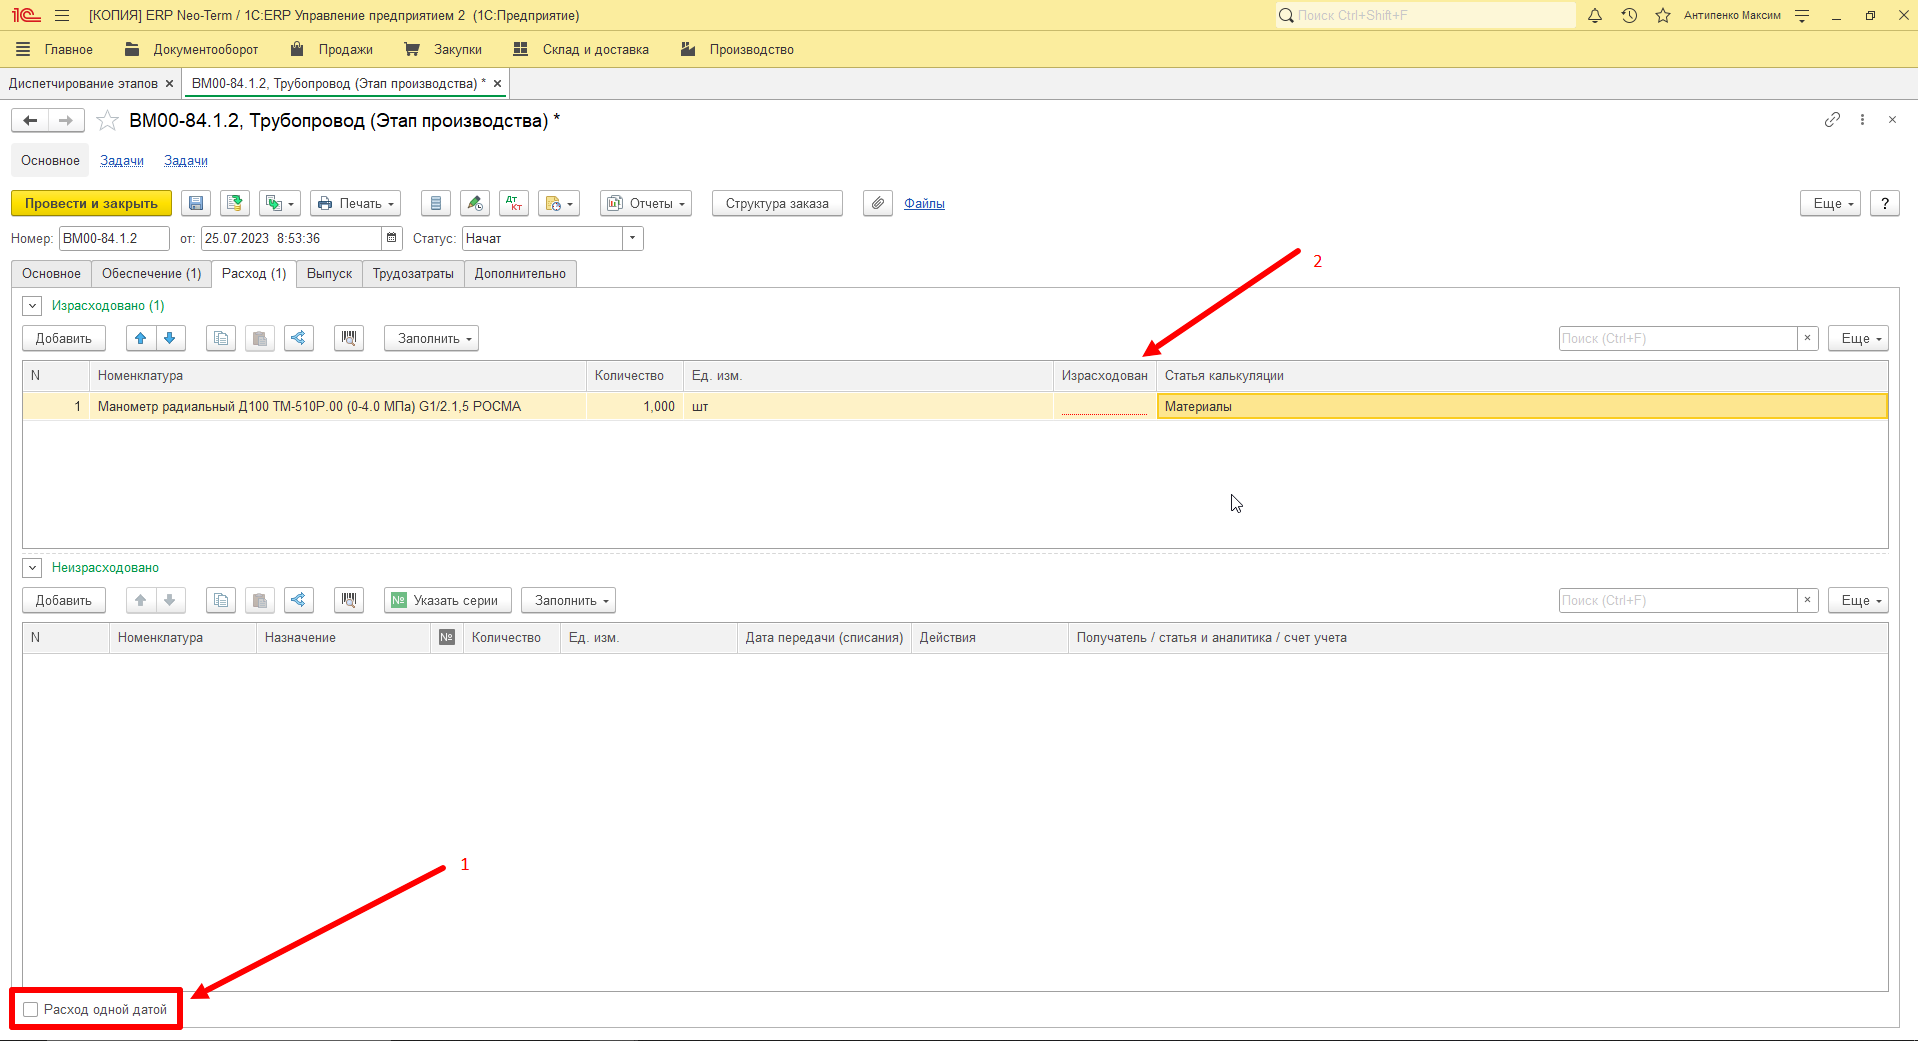
Task: Click the post document icon
Action: [x=235, y=203]
